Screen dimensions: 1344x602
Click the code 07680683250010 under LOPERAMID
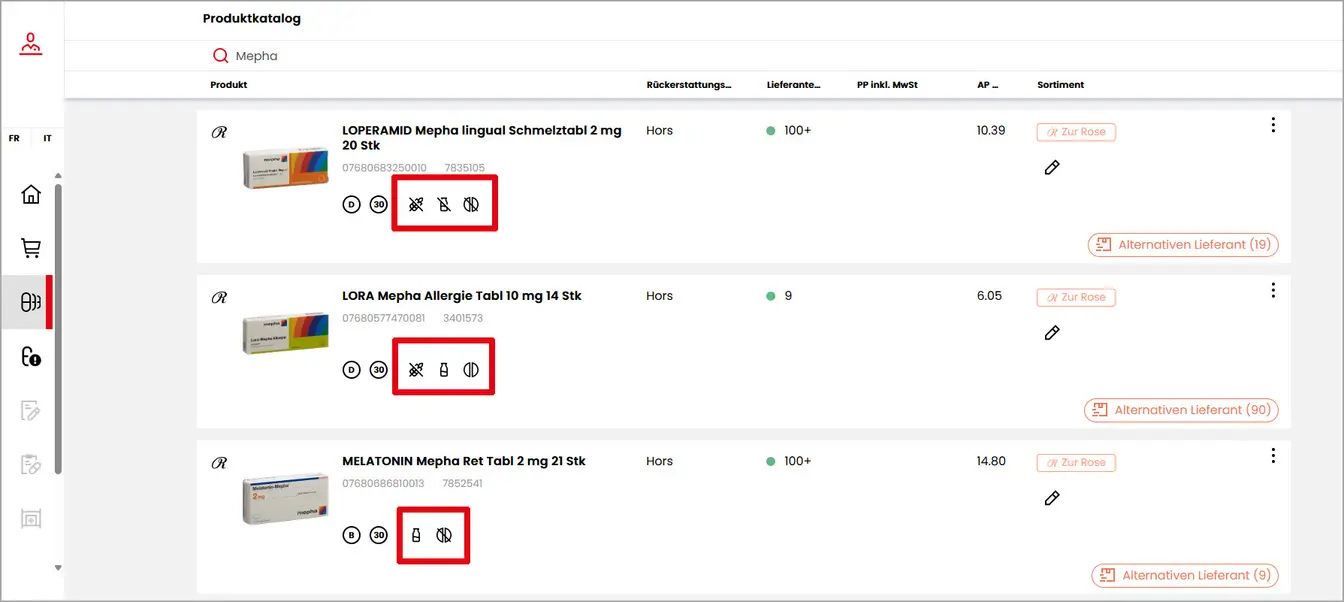384,168
